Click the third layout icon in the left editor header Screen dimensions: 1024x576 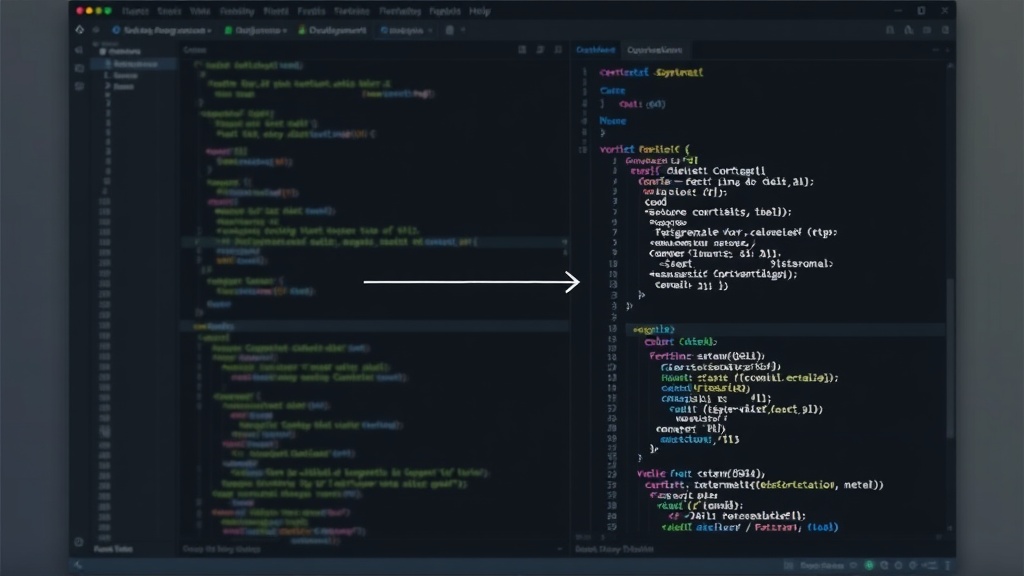point(558,50)
